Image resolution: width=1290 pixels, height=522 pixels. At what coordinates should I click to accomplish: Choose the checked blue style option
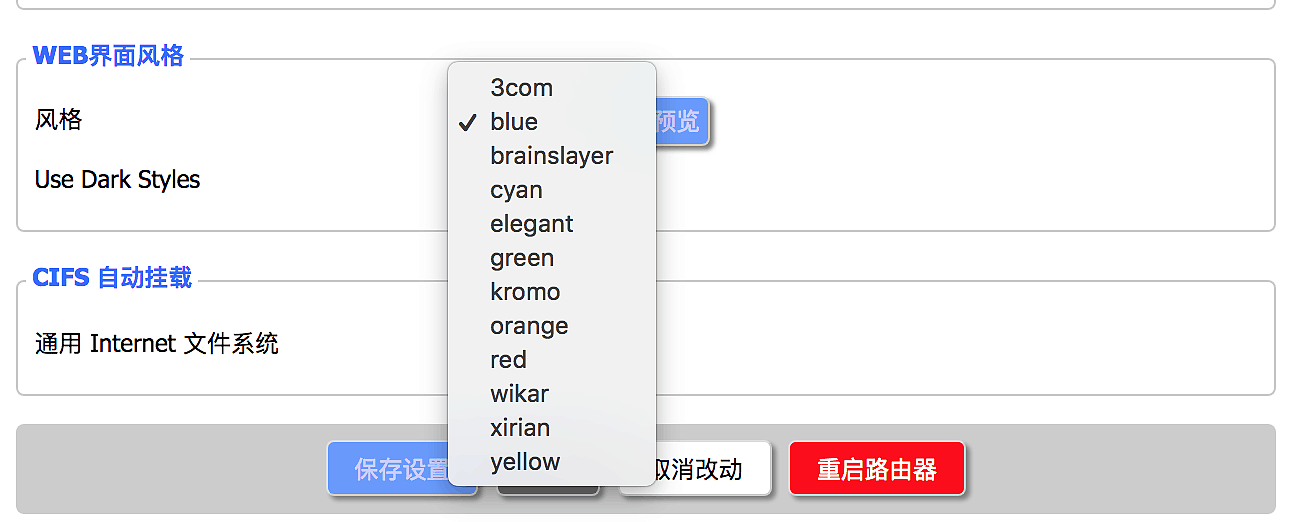[514, 122]
